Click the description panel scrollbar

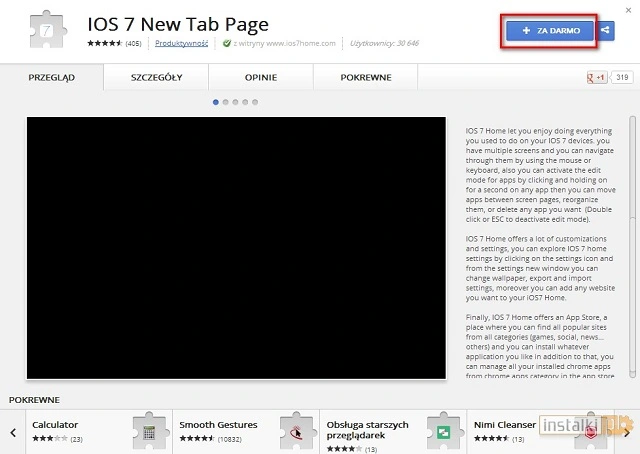633,247
